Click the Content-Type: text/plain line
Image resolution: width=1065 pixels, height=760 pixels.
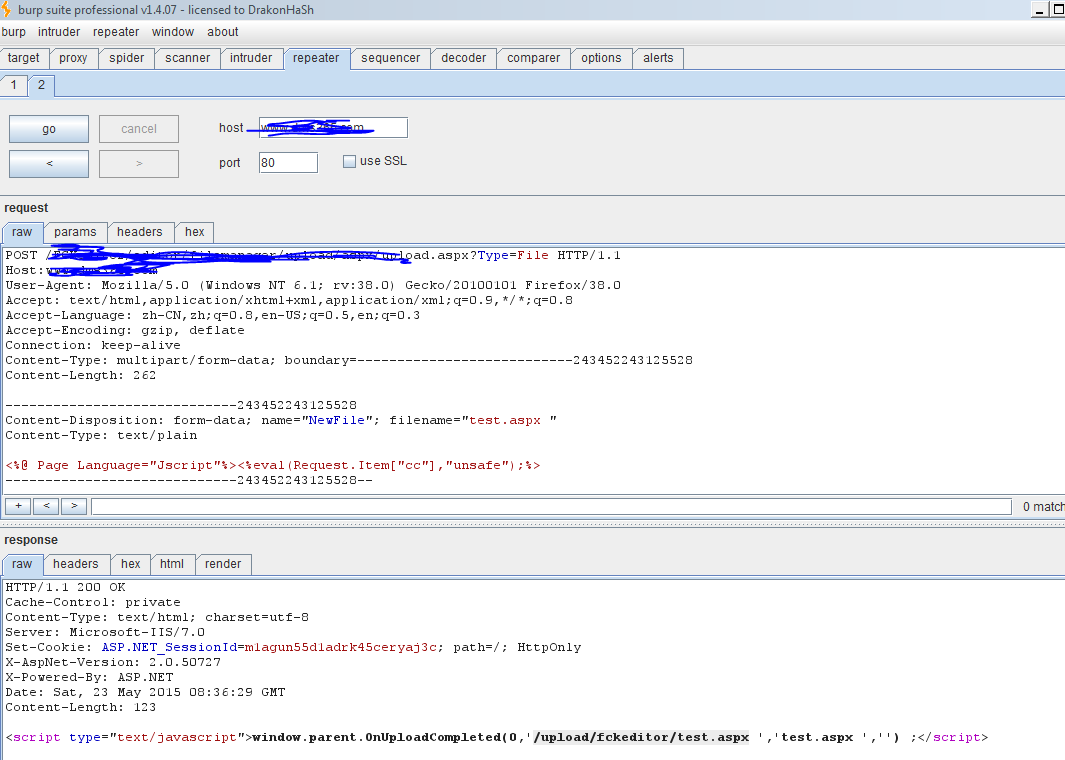click(x=101, y=435)
